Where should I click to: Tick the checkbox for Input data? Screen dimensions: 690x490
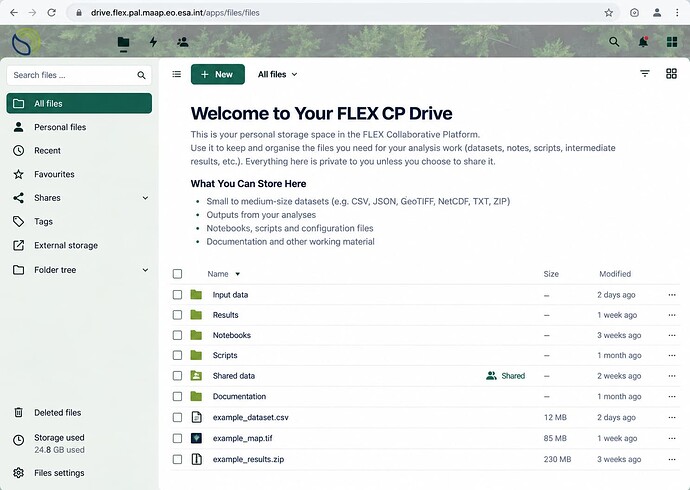click(177, 295)
